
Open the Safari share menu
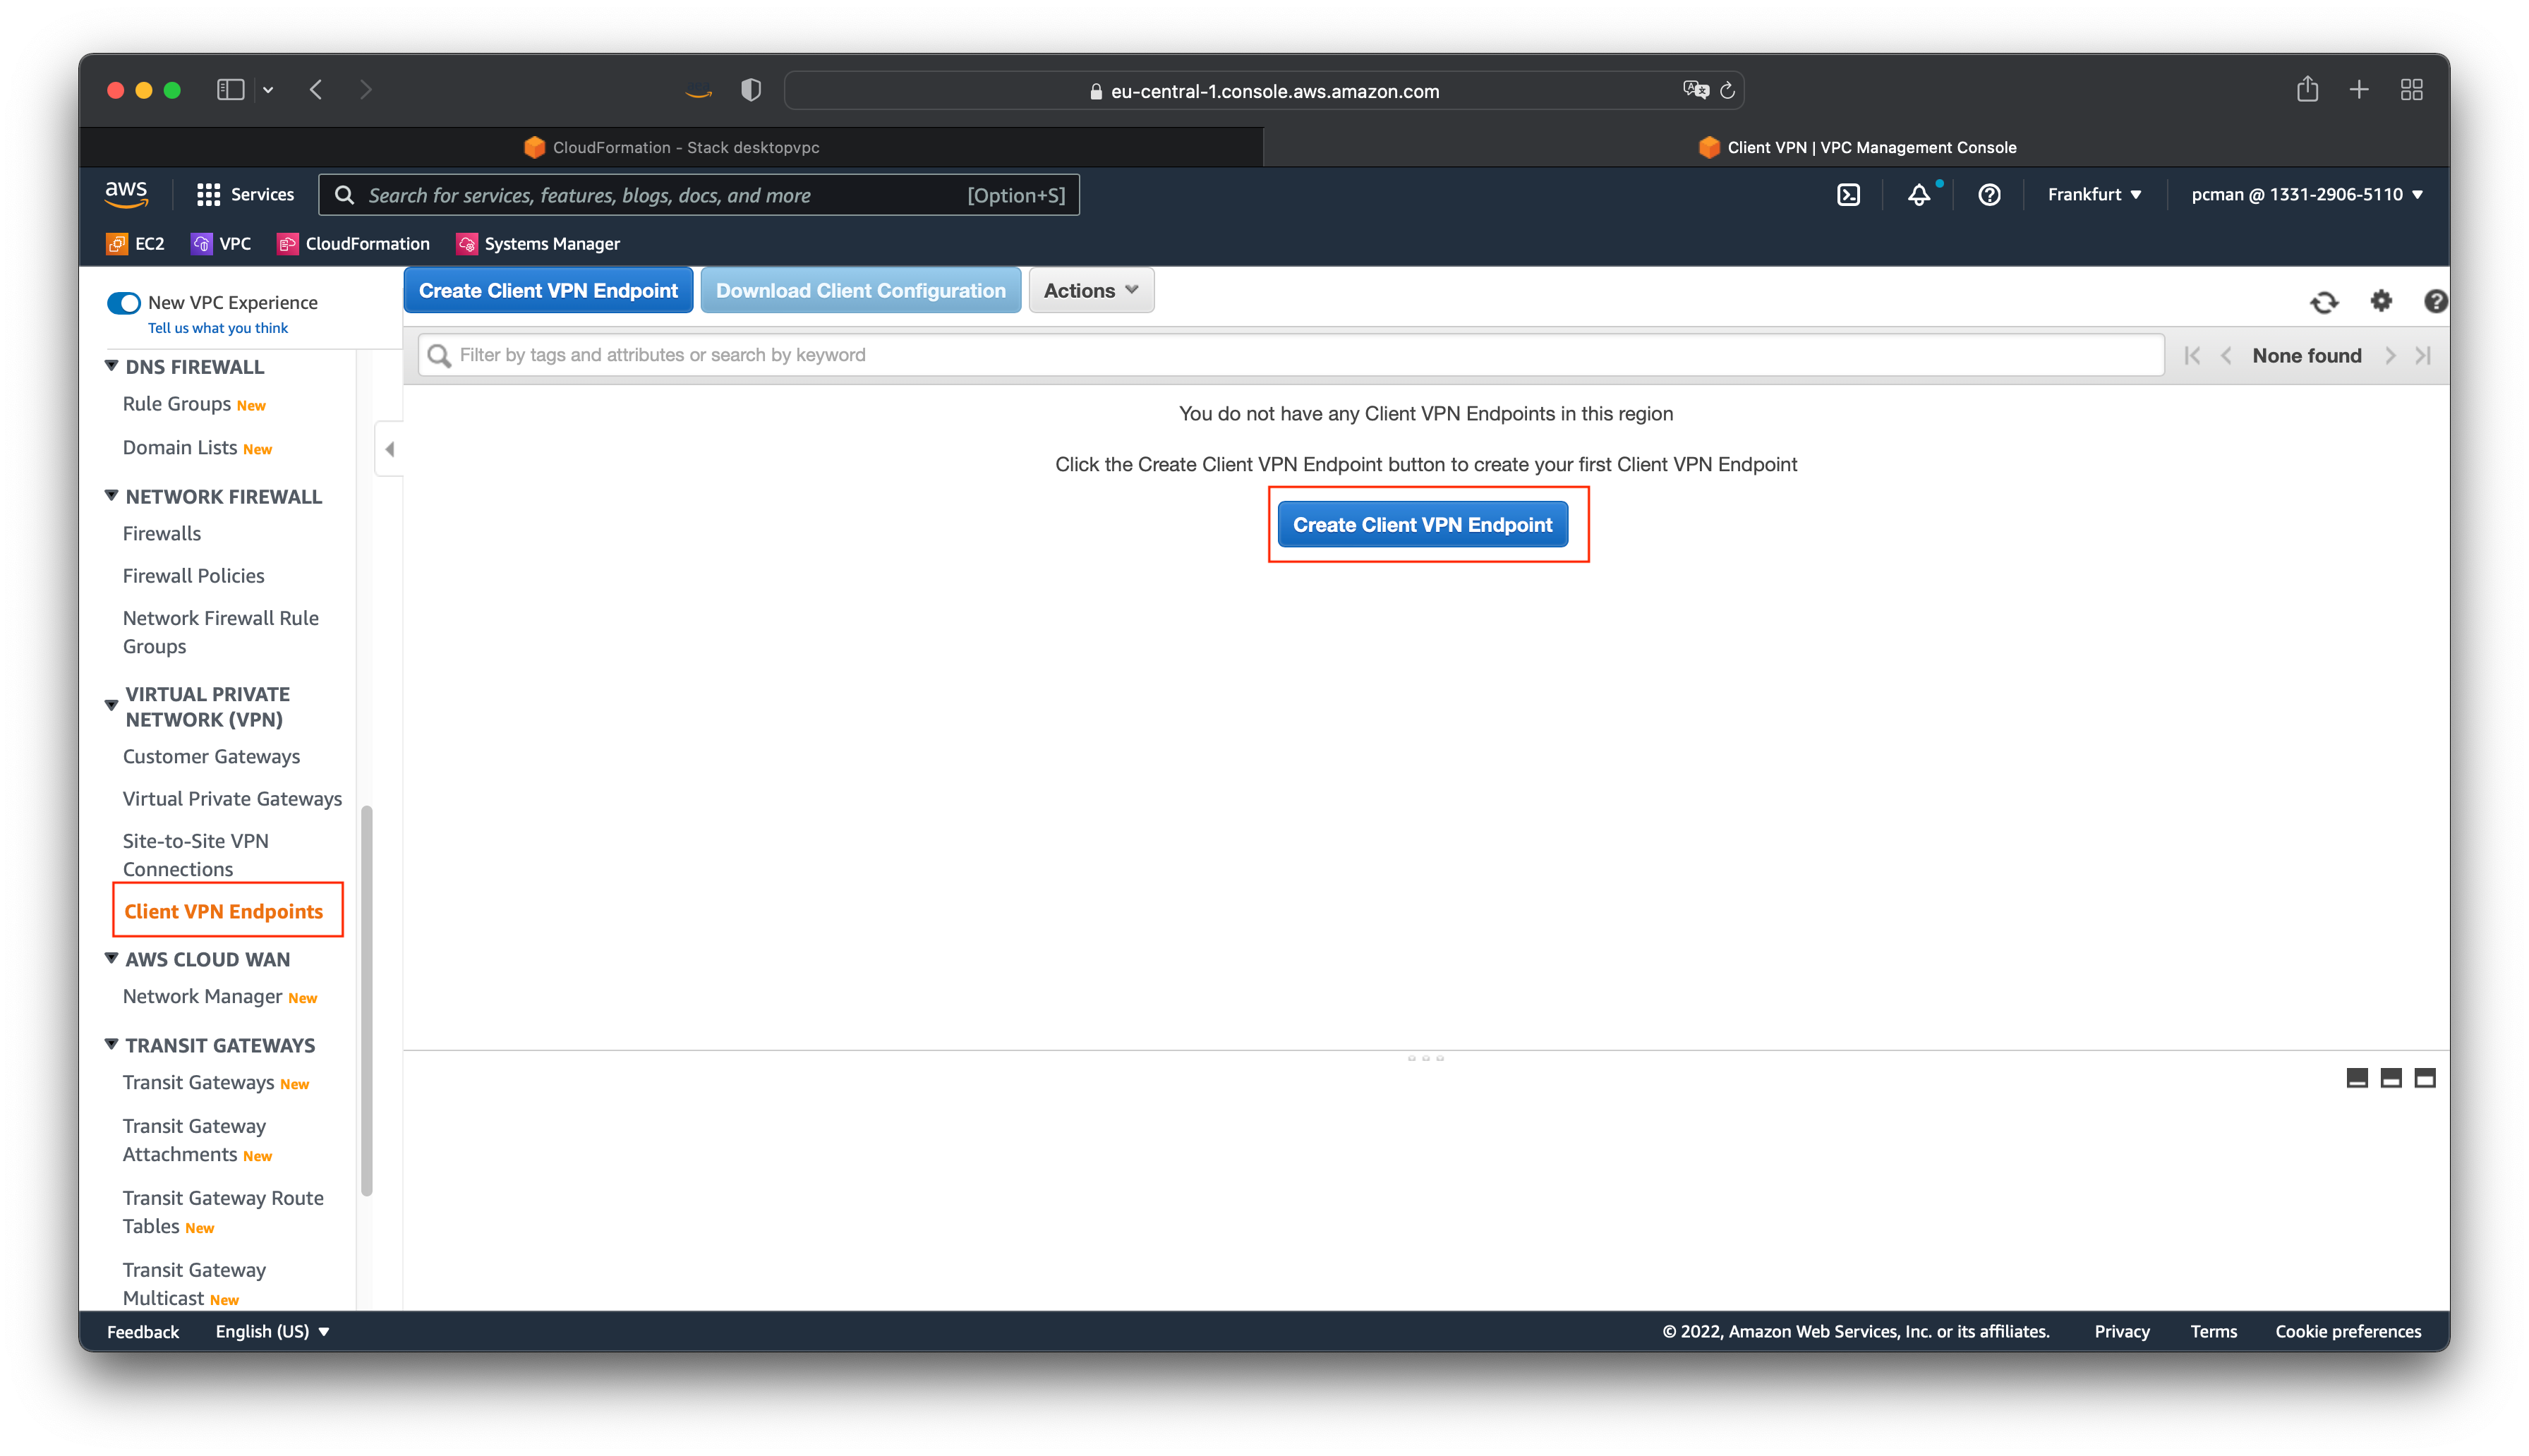pyautogui.click(x=2307, y=89)
